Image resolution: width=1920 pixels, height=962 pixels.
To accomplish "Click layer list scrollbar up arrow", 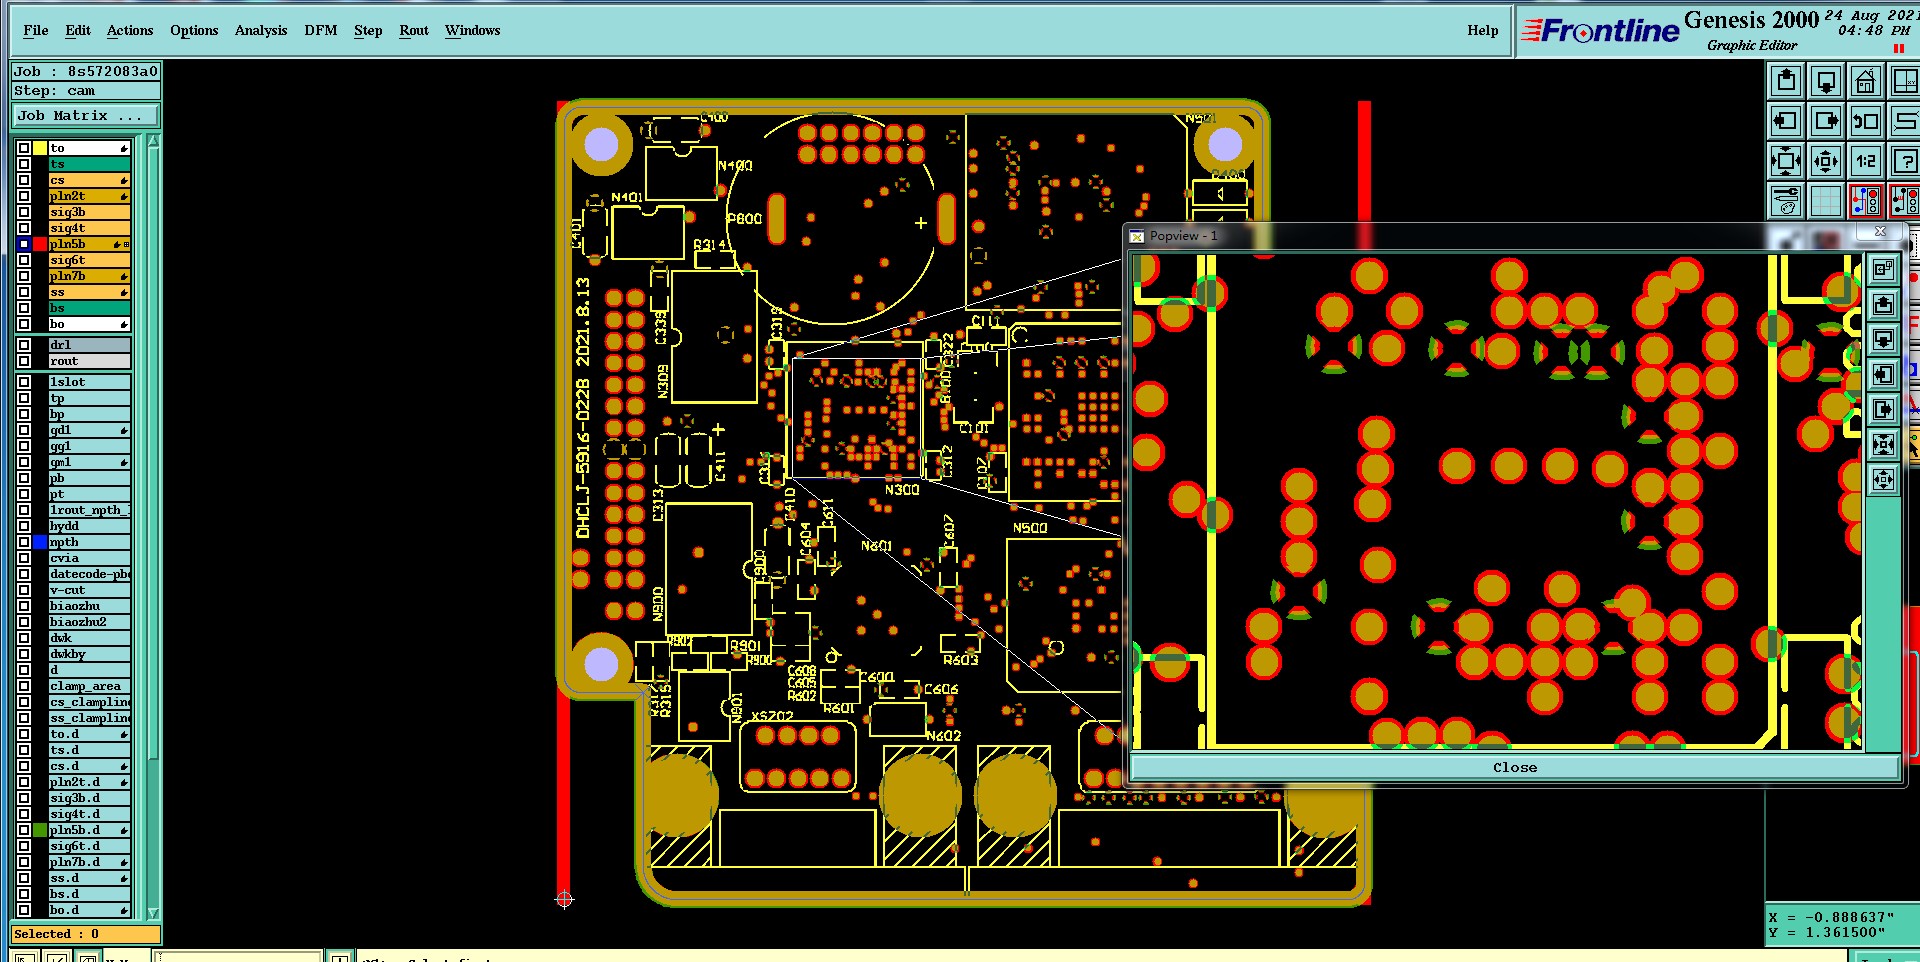I will 153,141.
